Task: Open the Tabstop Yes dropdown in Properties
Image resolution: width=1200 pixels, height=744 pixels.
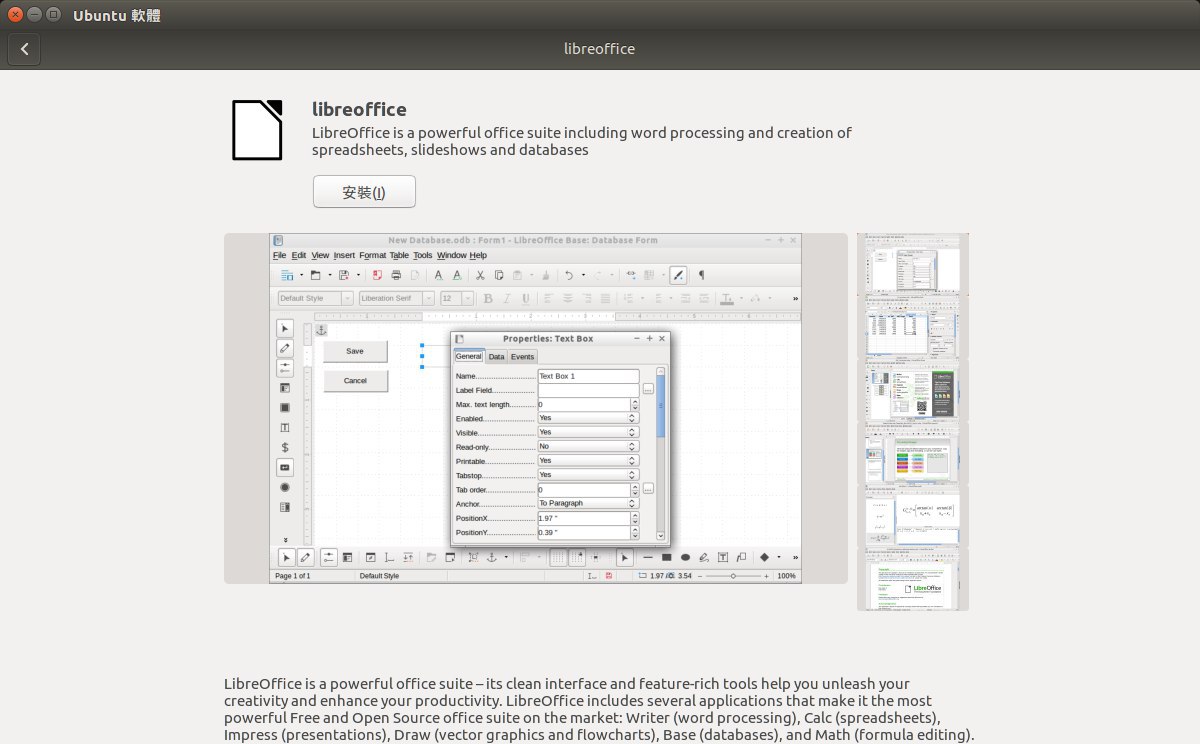Action: click(588, 475)
